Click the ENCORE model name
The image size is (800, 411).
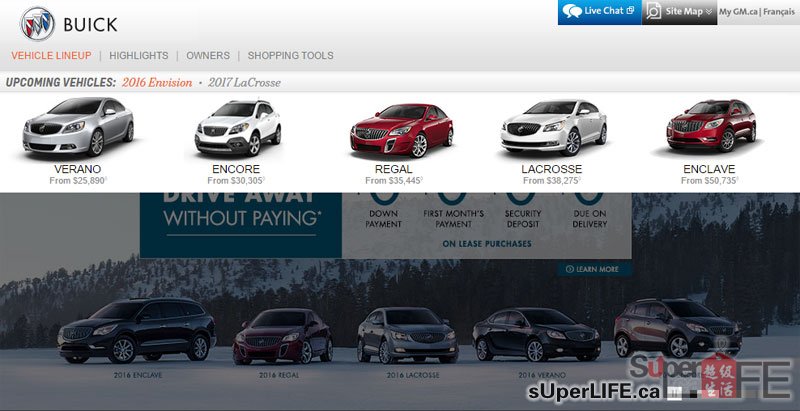[x=236, y=169]
